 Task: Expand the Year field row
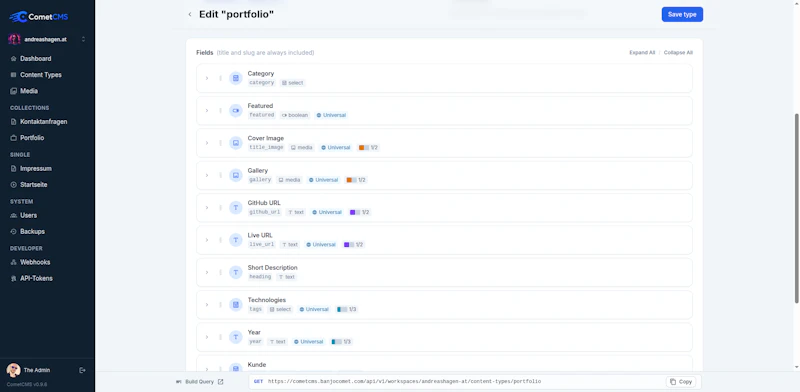pos(207,337)
